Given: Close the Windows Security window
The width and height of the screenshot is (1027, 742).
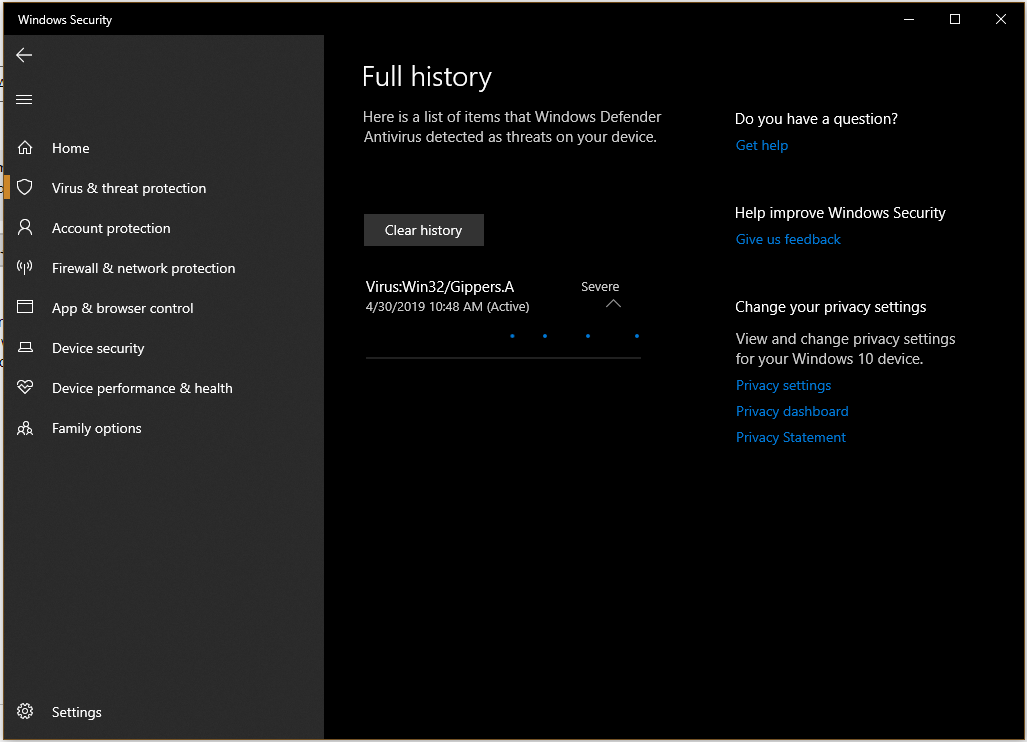Looking at the screenshot, I should click(x=1001, y=19).
